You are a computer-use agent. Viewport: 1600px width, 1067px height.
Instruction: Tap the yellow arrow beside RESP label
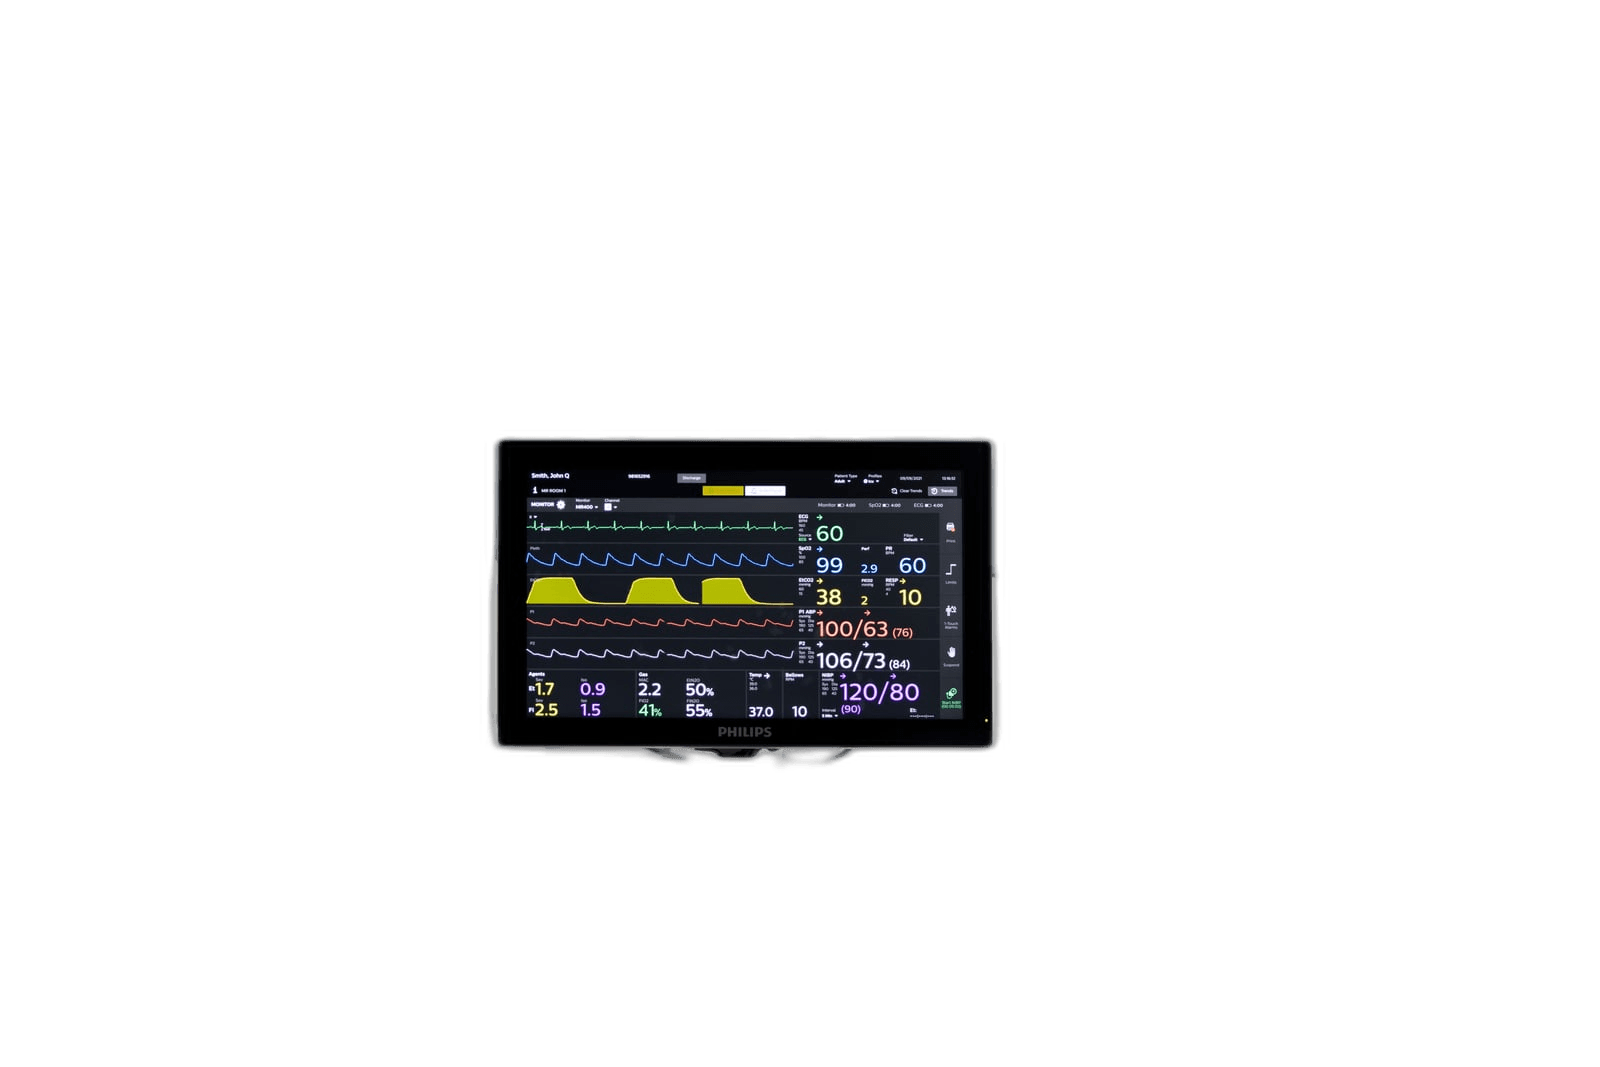click(903, 581)
